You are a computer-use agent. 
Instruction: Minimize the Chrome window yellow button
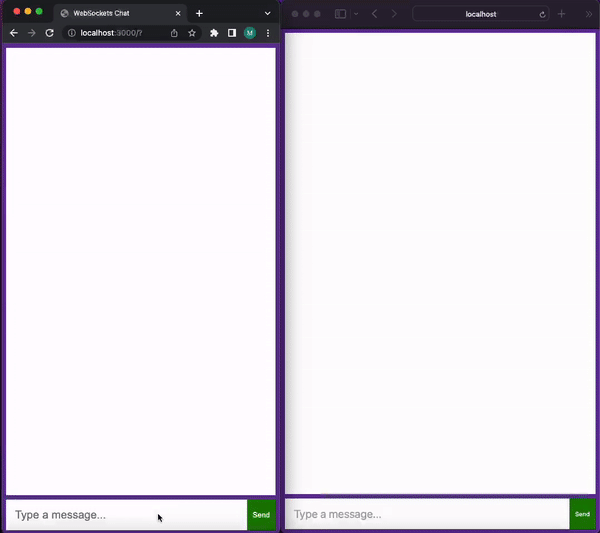pyautogui.click(x=28, y=11)
